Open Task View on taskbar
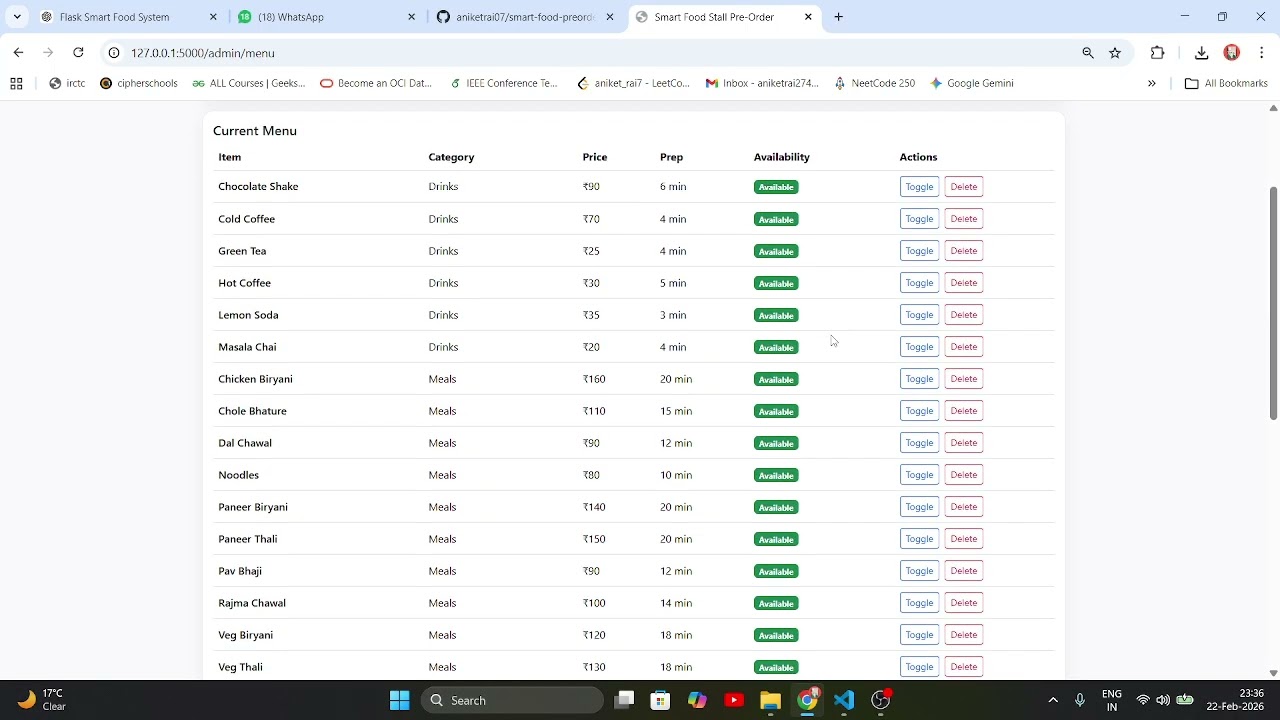This screenshot has width=1280, height=720. click(x=624, y=700)
